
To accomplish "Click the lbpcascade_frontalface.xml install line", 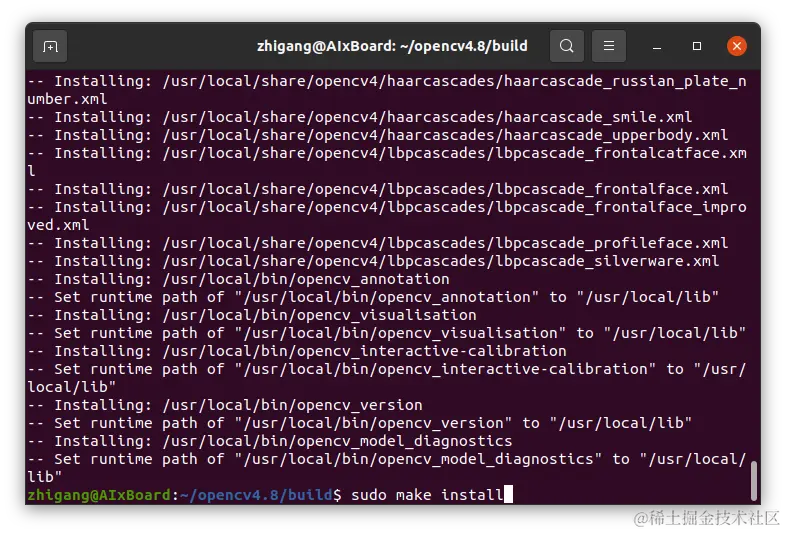I will [377, 190].
